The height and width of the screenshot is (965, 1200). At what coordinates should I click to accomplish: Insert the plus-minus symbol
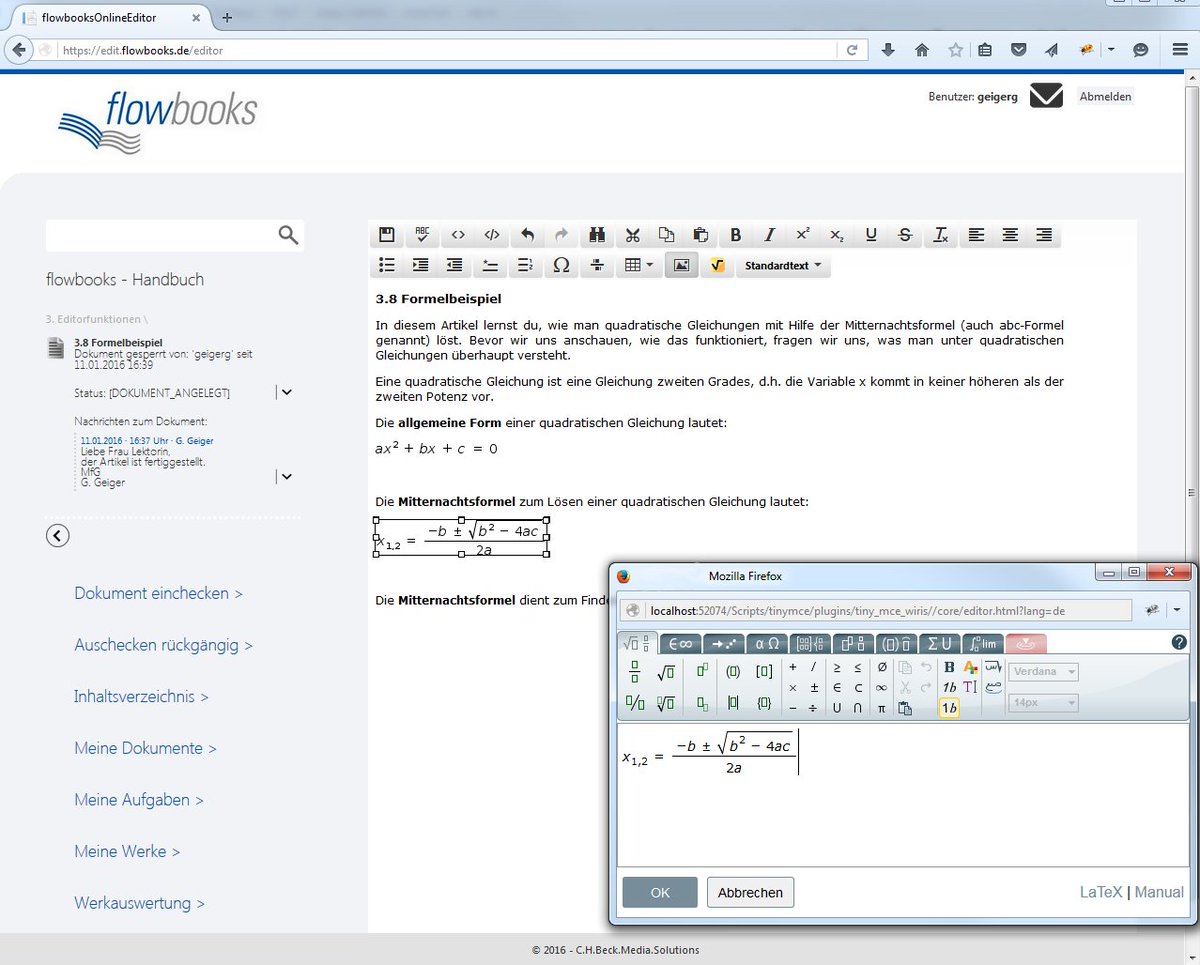(814, 688)
